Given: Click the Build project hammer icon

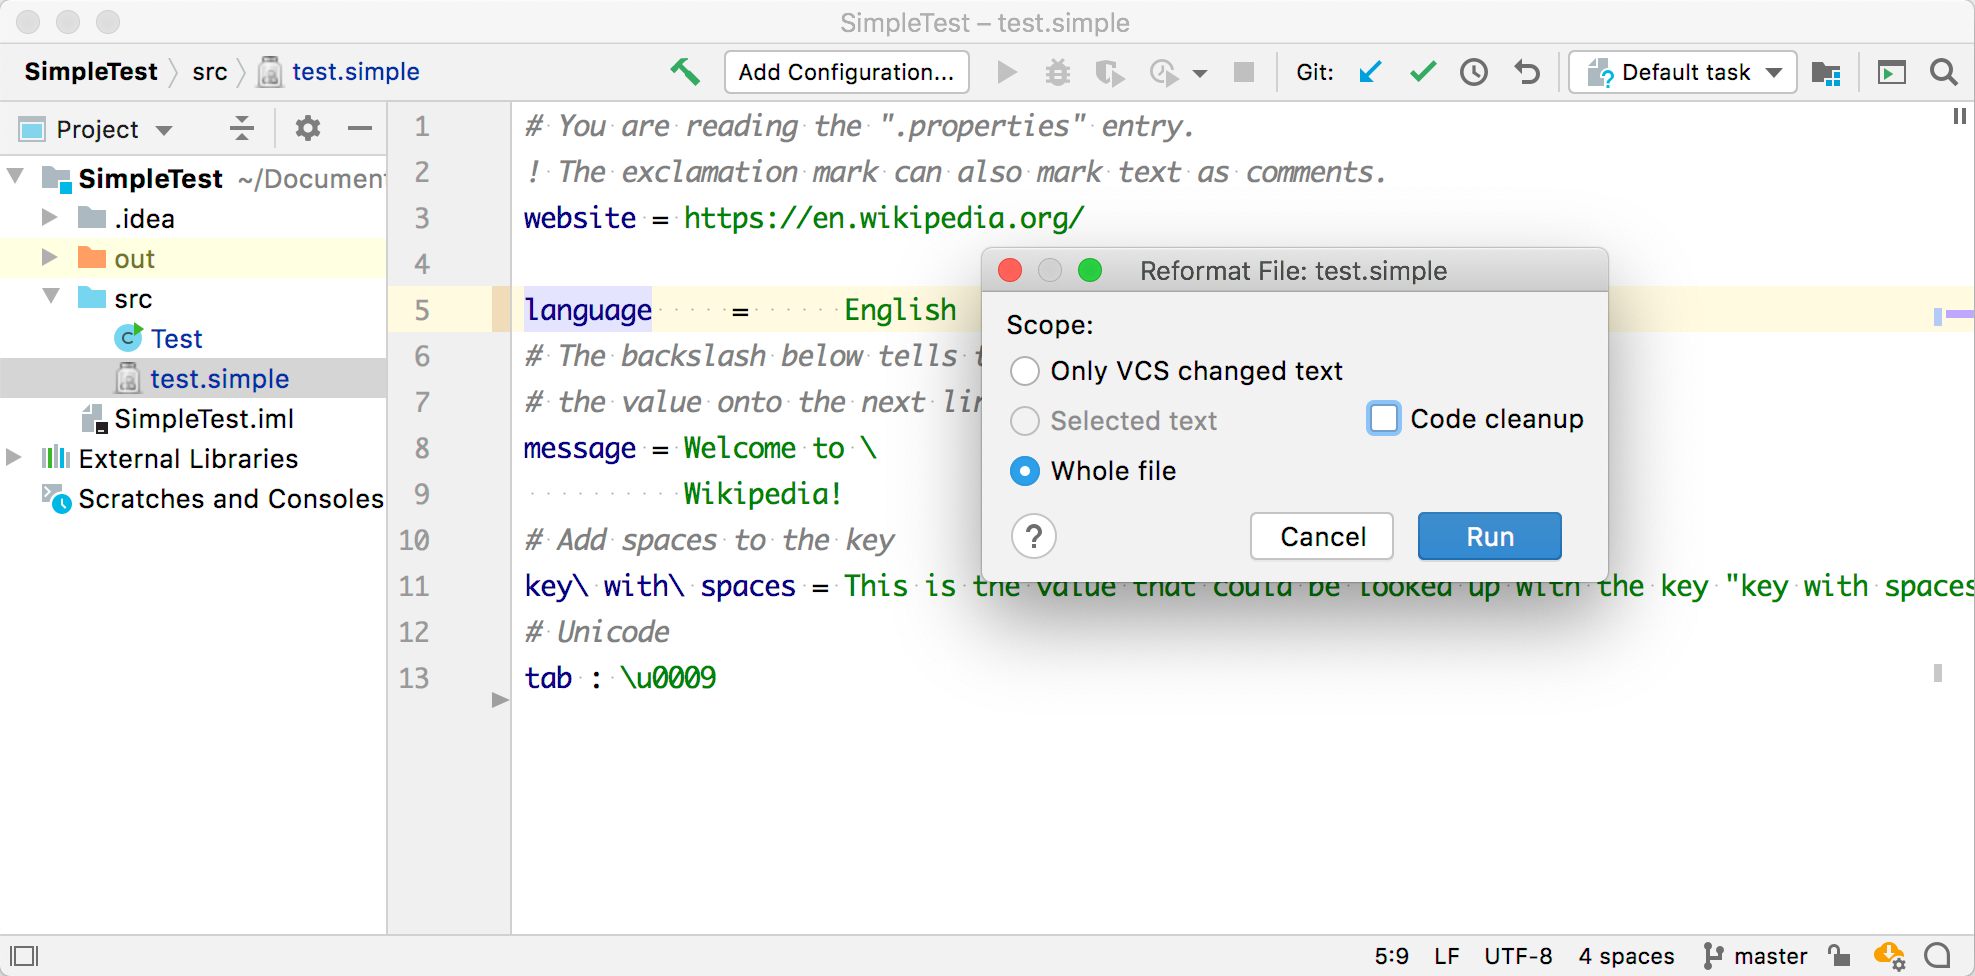Looking at the screenshot, I should (685, 72).
